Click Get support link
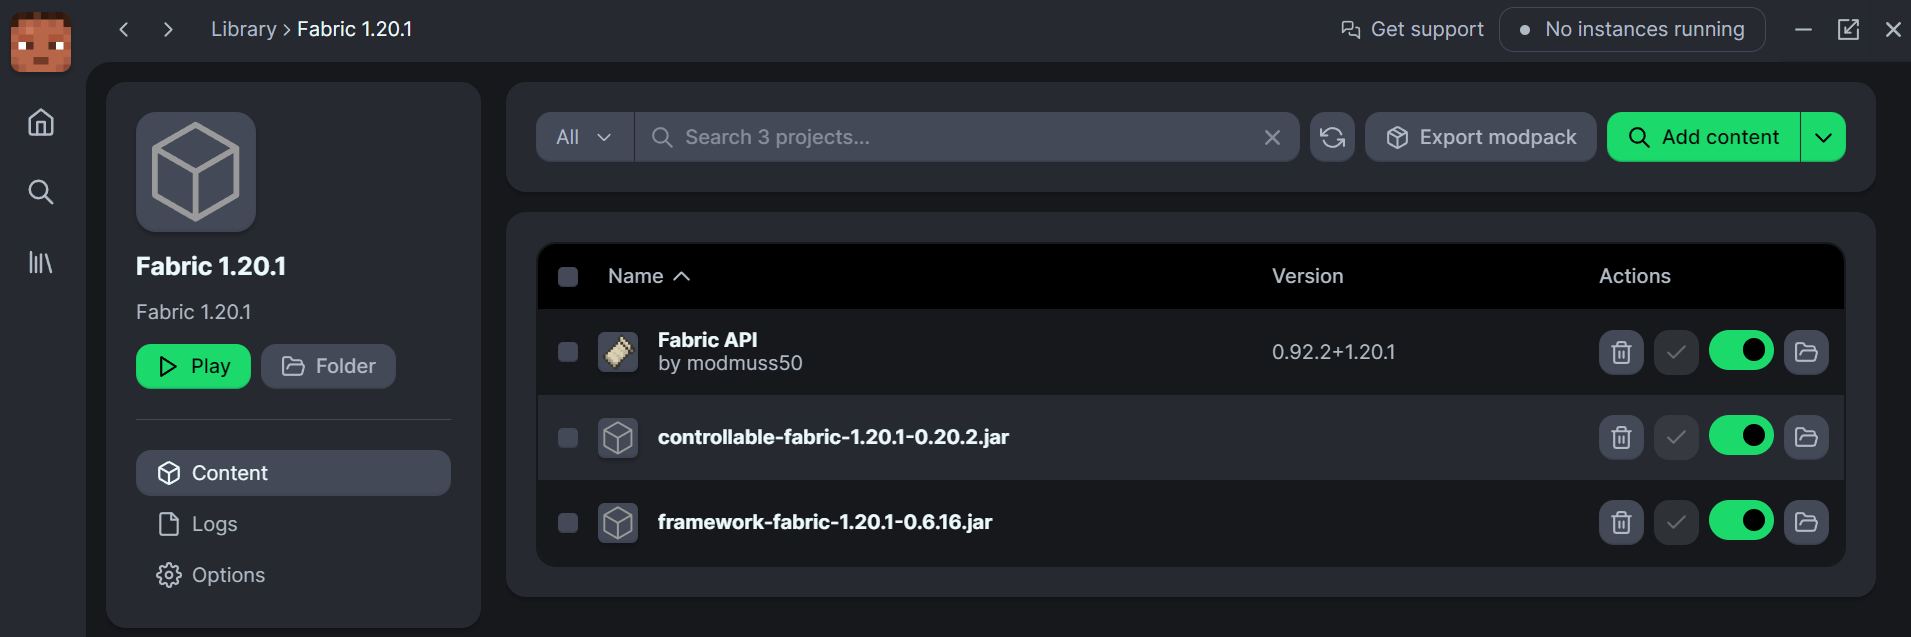Image resolution: width=1911 pixels, height=637 pixels. click(1412, 29)
